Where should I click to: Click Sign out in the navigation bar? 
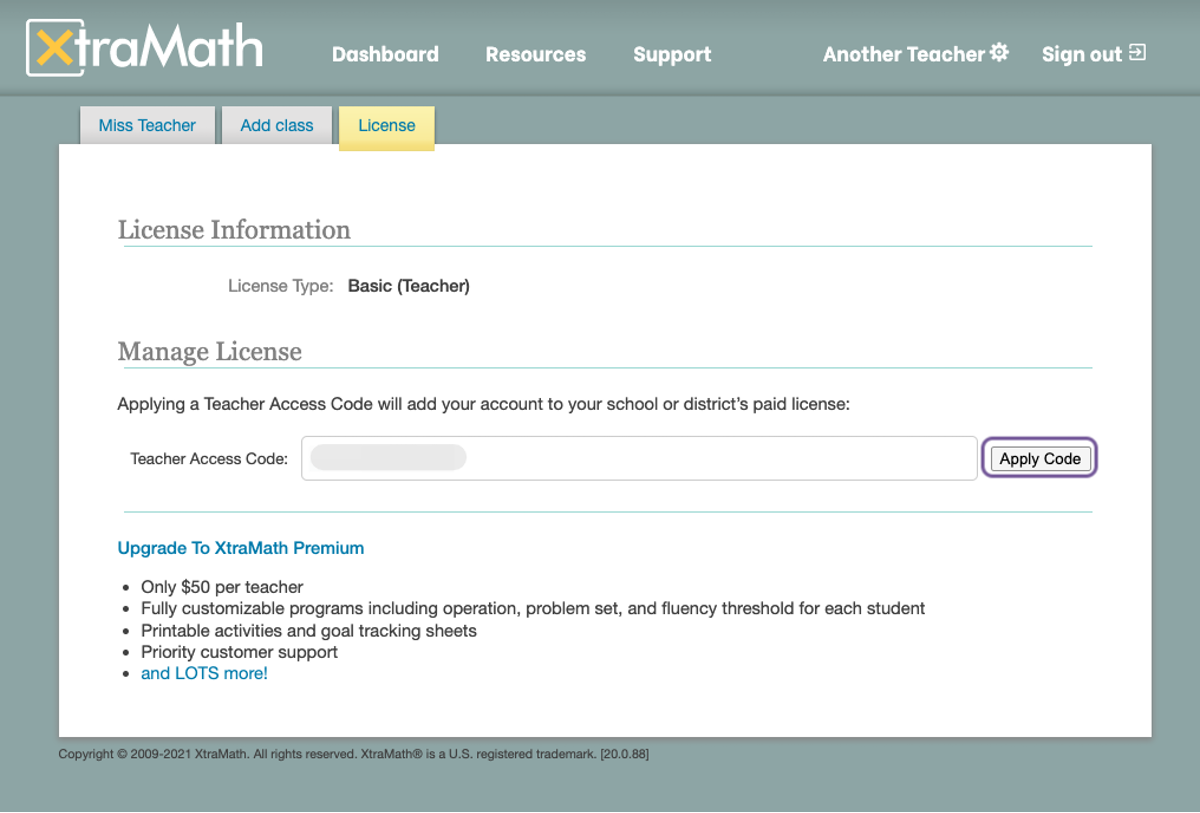point(1081,54)
